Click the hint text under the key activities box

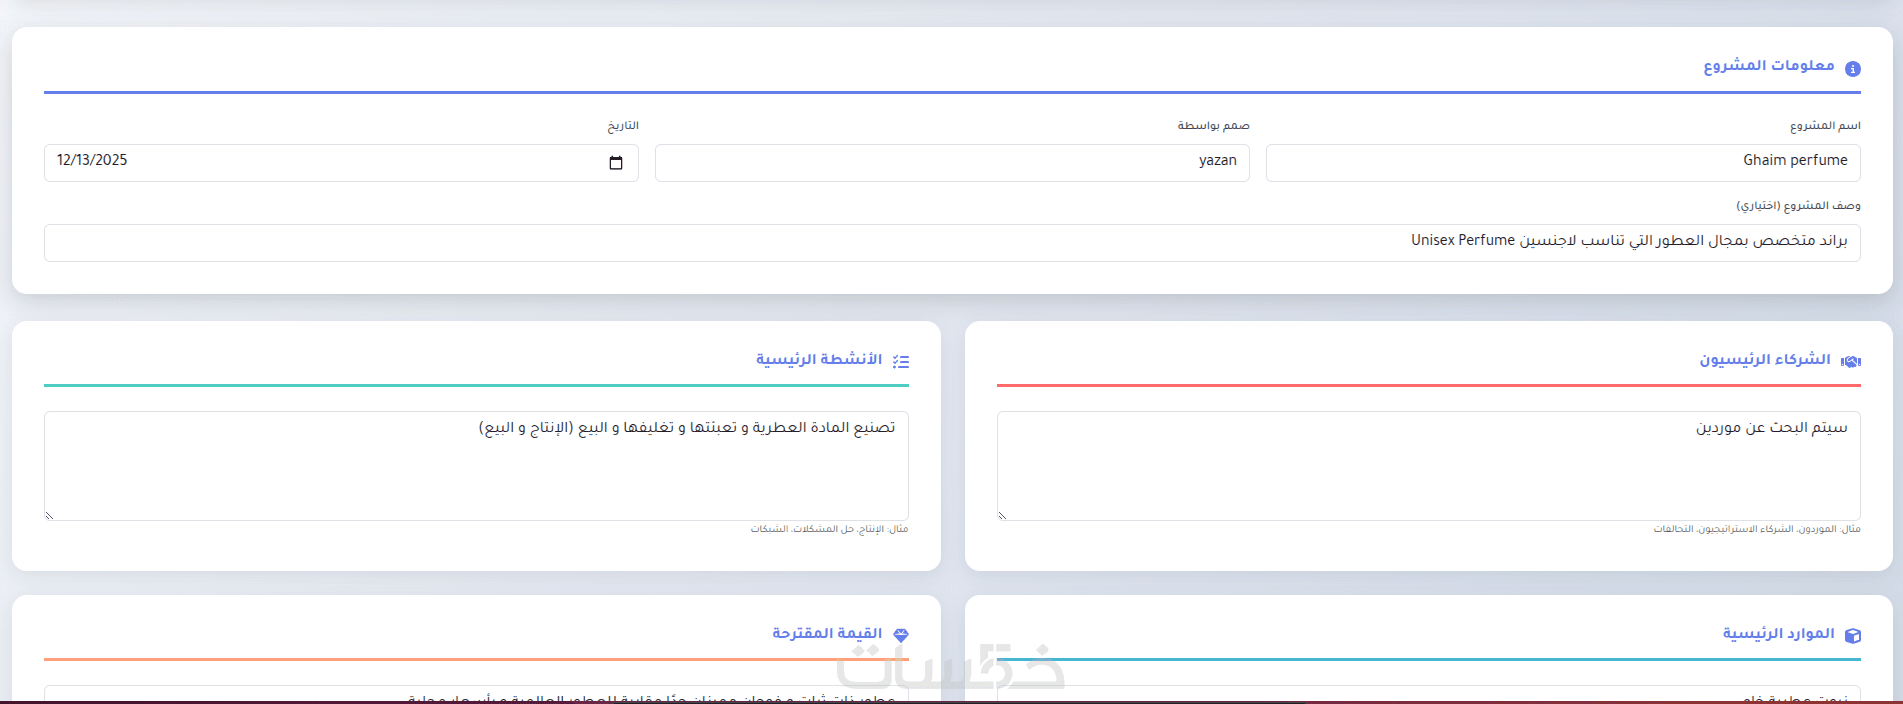click(x=829, y=529)
